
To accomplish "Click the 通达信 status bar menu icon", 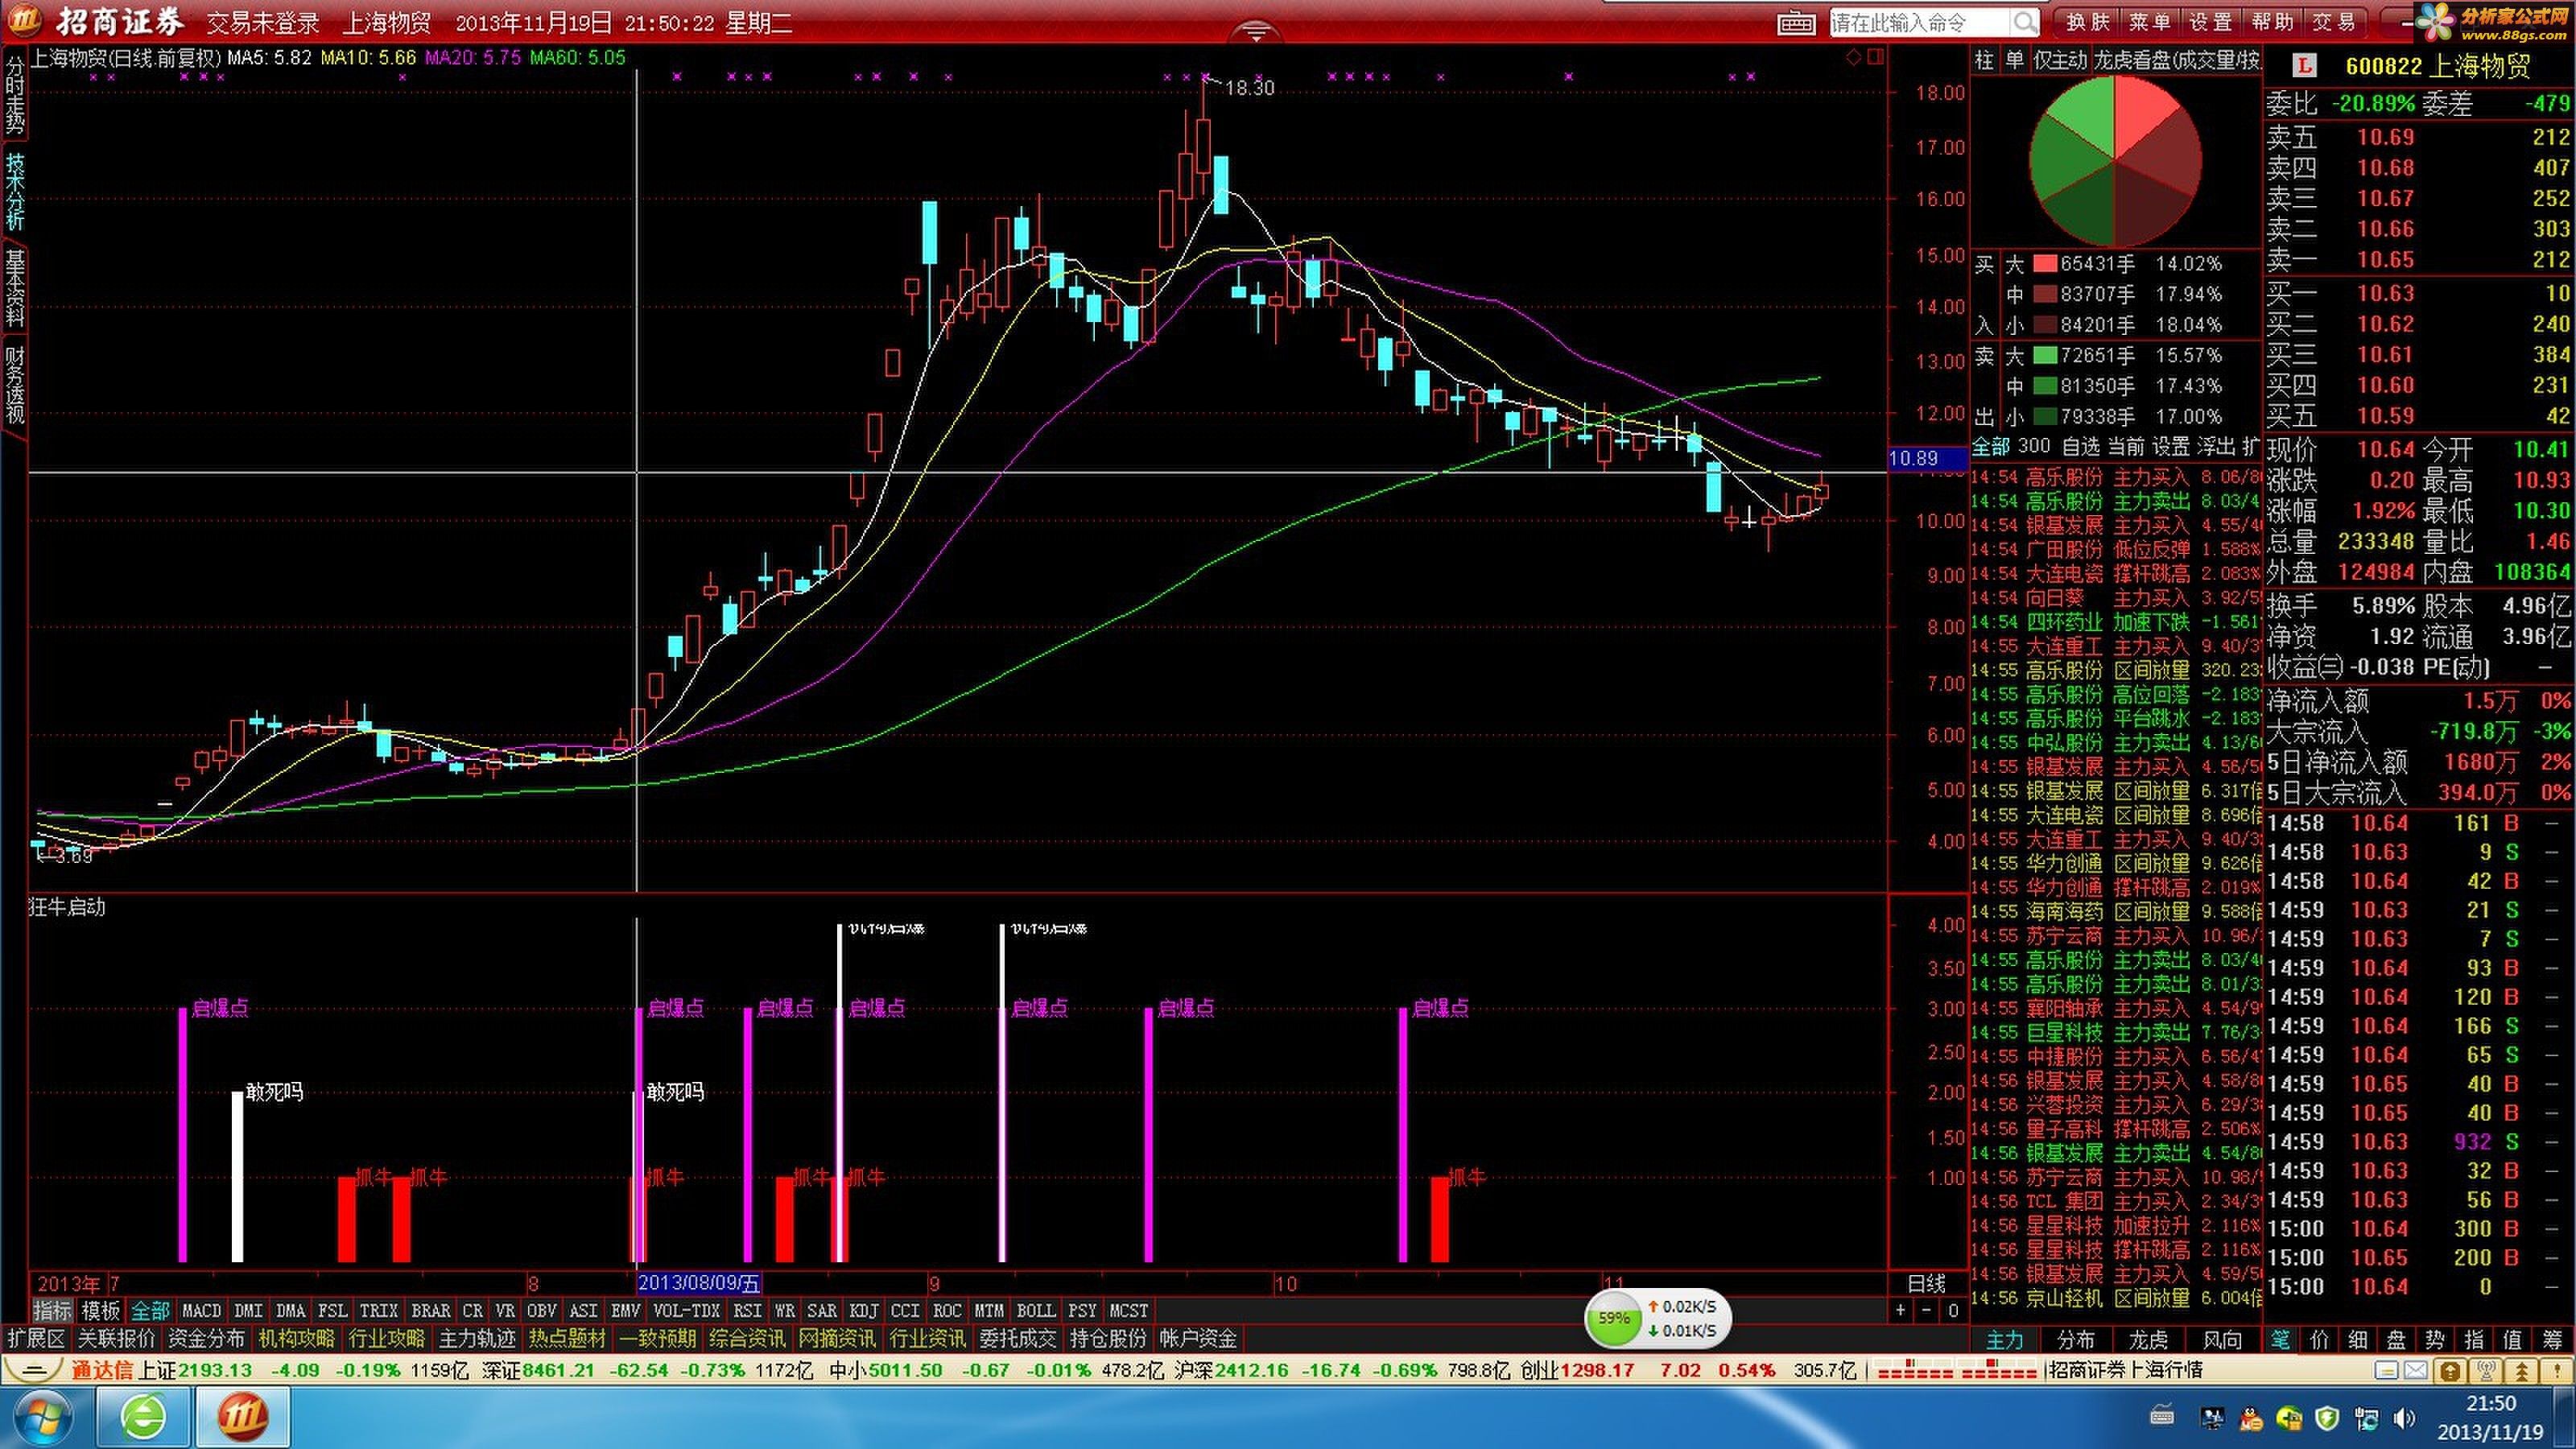I will coord(33,1370).
